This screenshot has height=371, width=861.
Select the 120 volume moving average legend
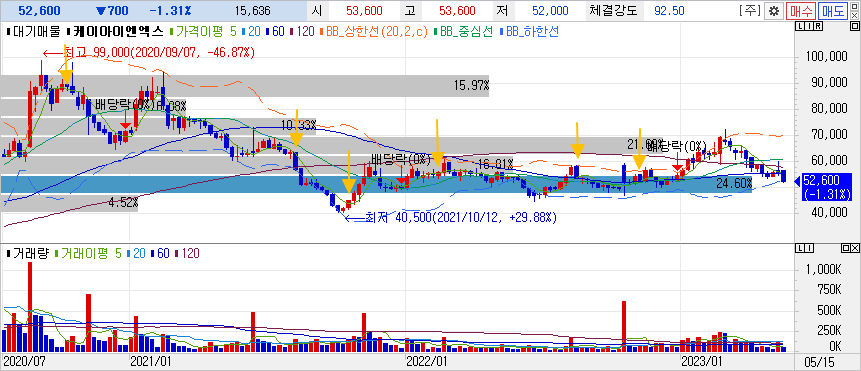pyautogui.click(x=187, y=254)
